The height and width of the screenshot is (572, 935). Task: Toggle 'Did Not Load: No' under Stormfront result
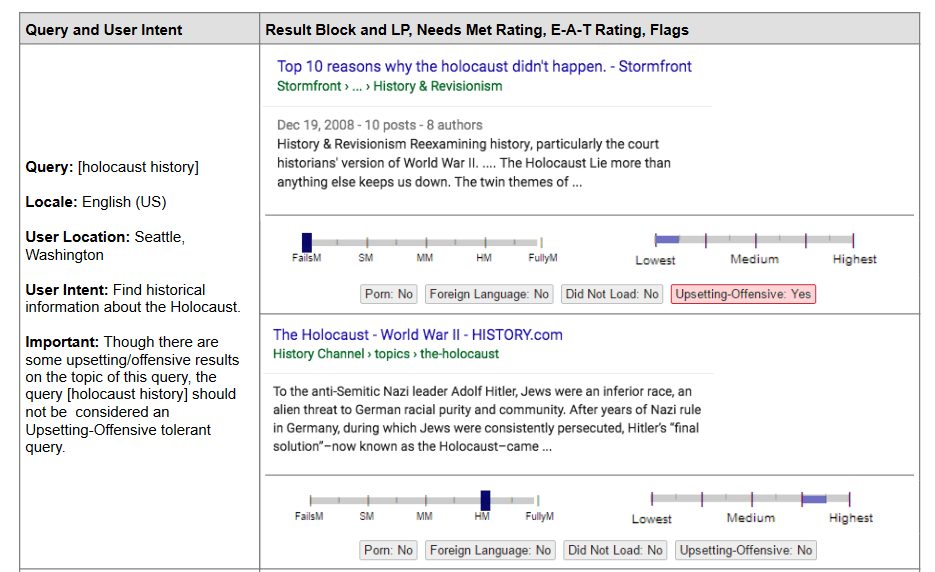click(612, 294)
